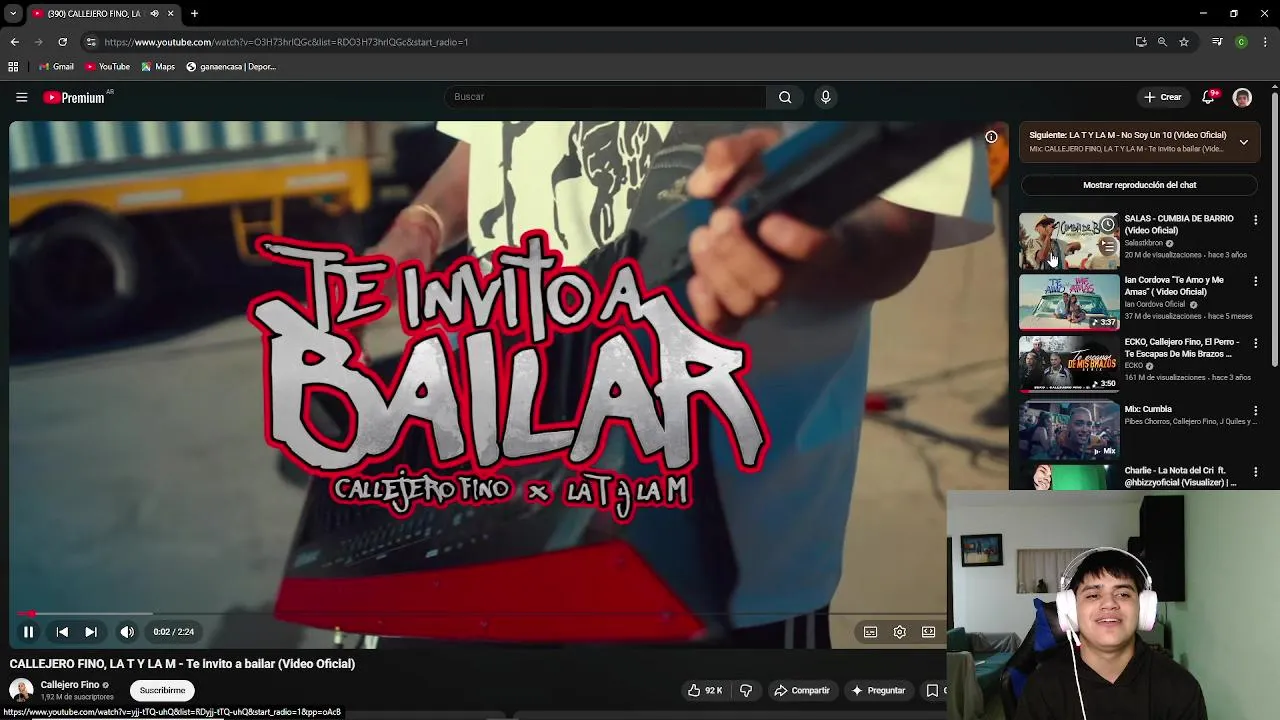Collapse the Siguiente mix playlist panel
This screenshot has width=1280, height=720.
(x=1244, y=142)
